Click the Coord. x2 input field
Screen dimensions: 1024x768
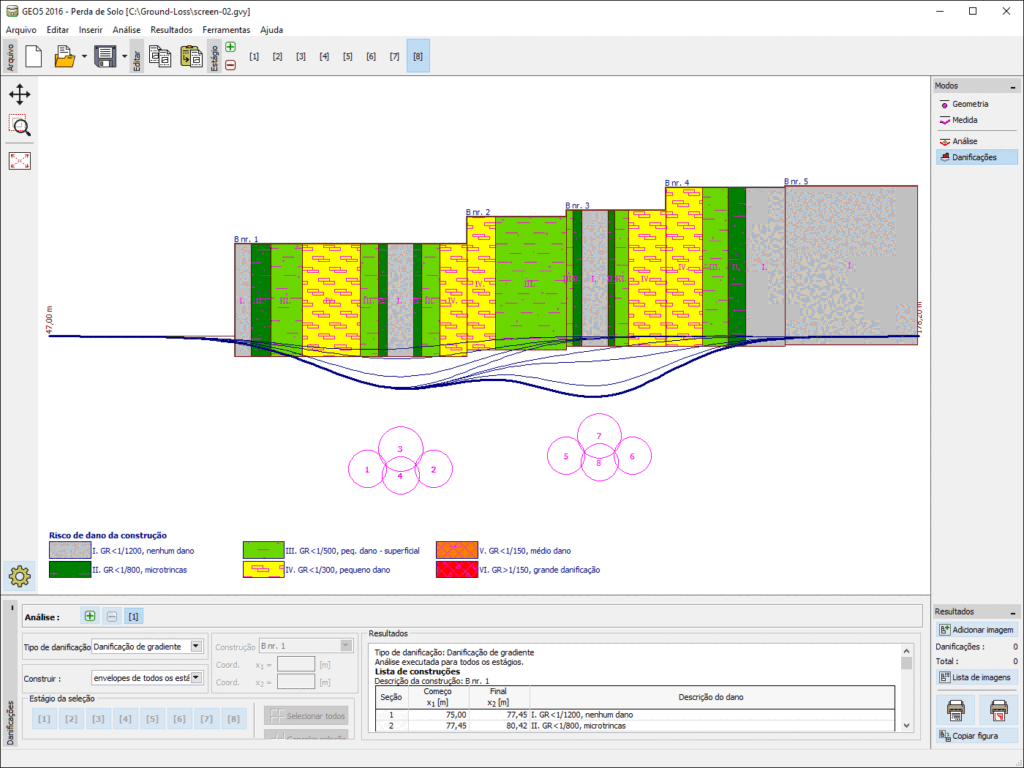point(296,682)
